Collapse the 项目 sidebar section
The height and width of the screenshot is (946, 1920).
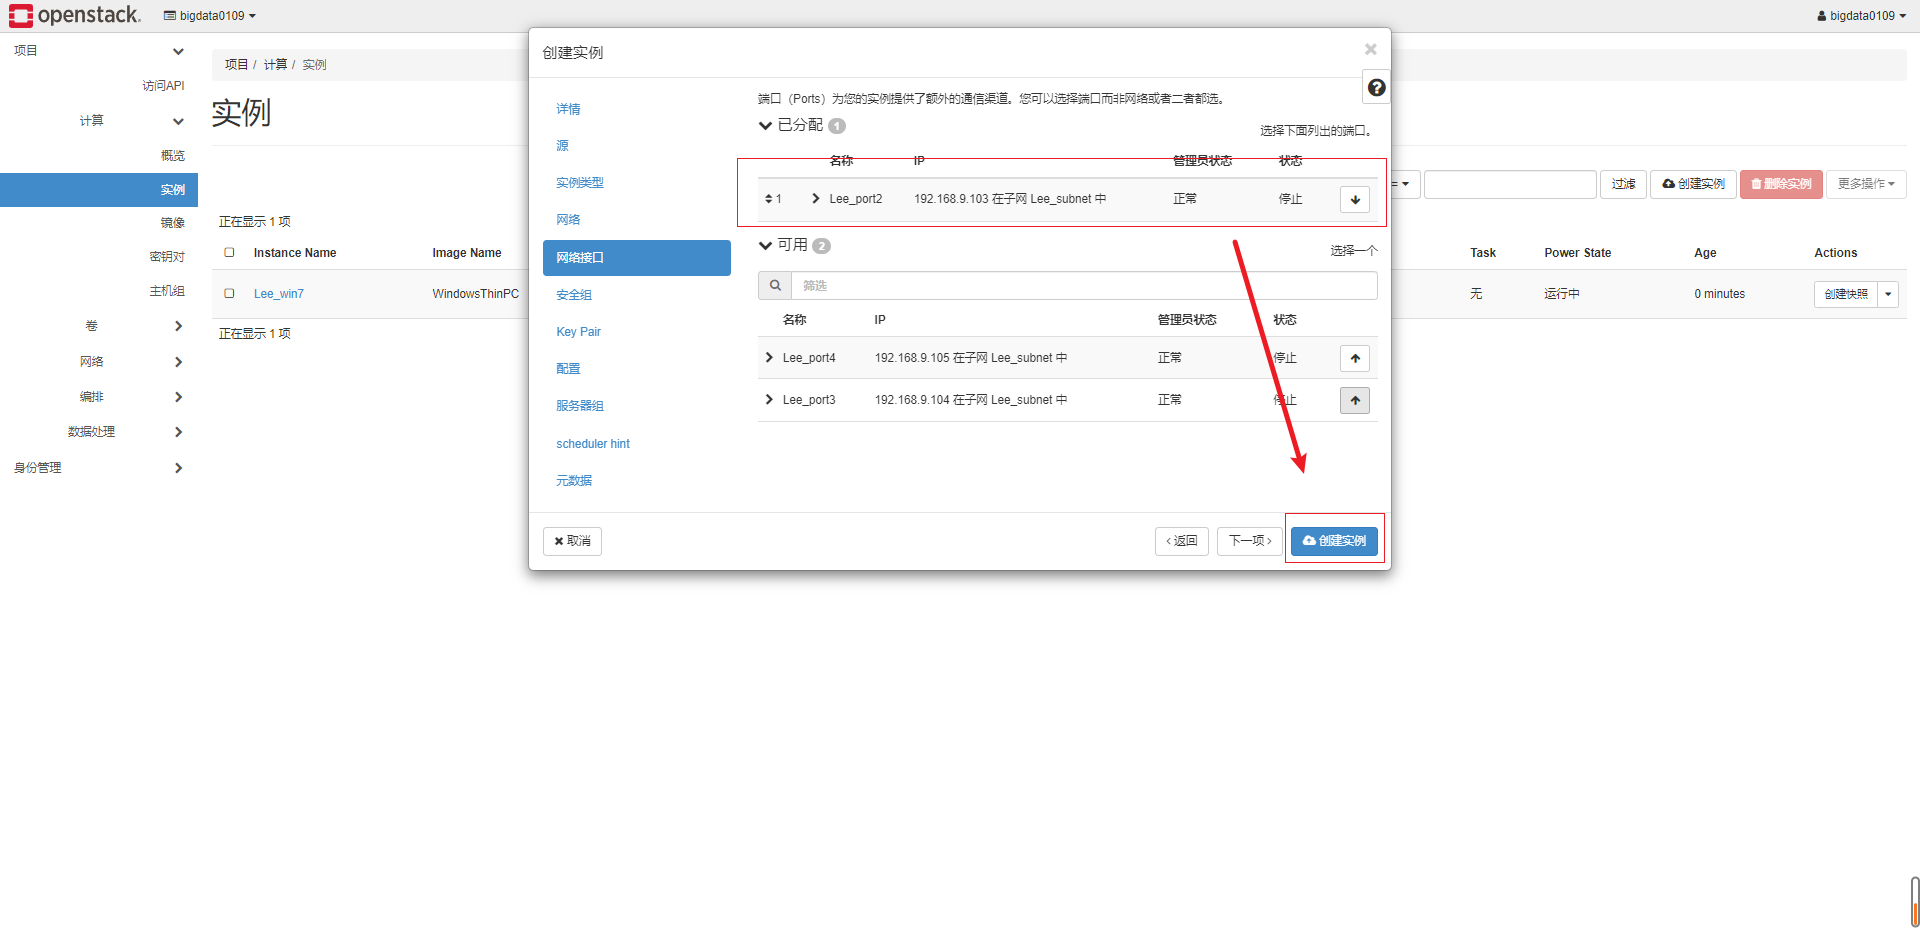[178, 51]
